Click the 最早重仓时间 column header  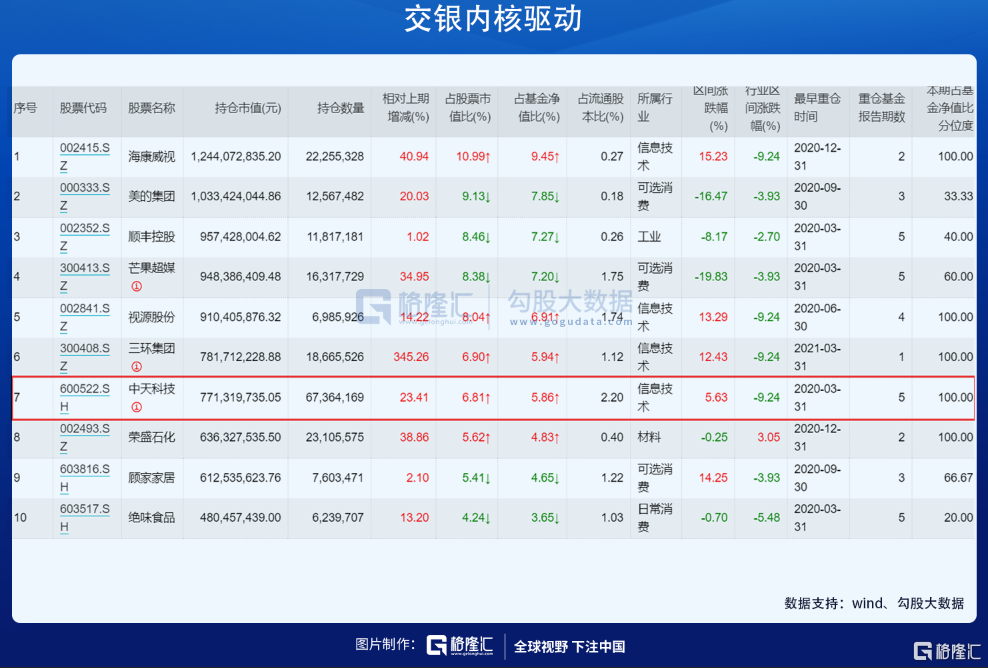[x=817, y=108]
